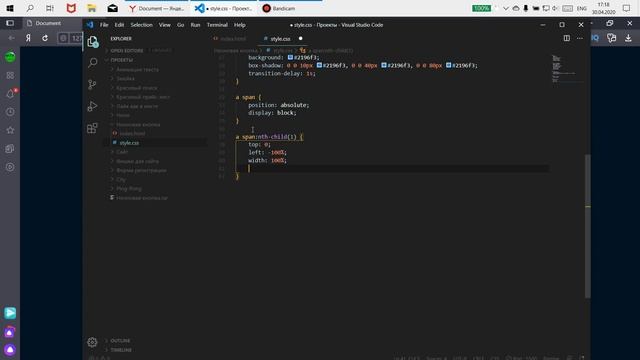The height and width of the screenshot is (360, 640).
Task: Reload the page in the Yandex browser
Action: [x=45, y=38]
